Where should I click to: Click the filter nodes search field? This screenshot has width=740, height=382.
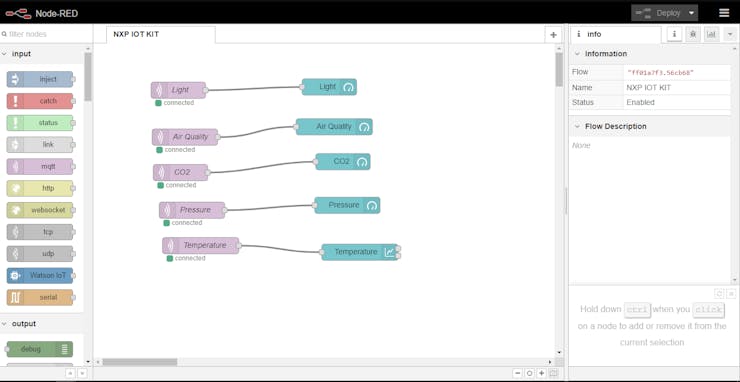[x=46, y=34]
